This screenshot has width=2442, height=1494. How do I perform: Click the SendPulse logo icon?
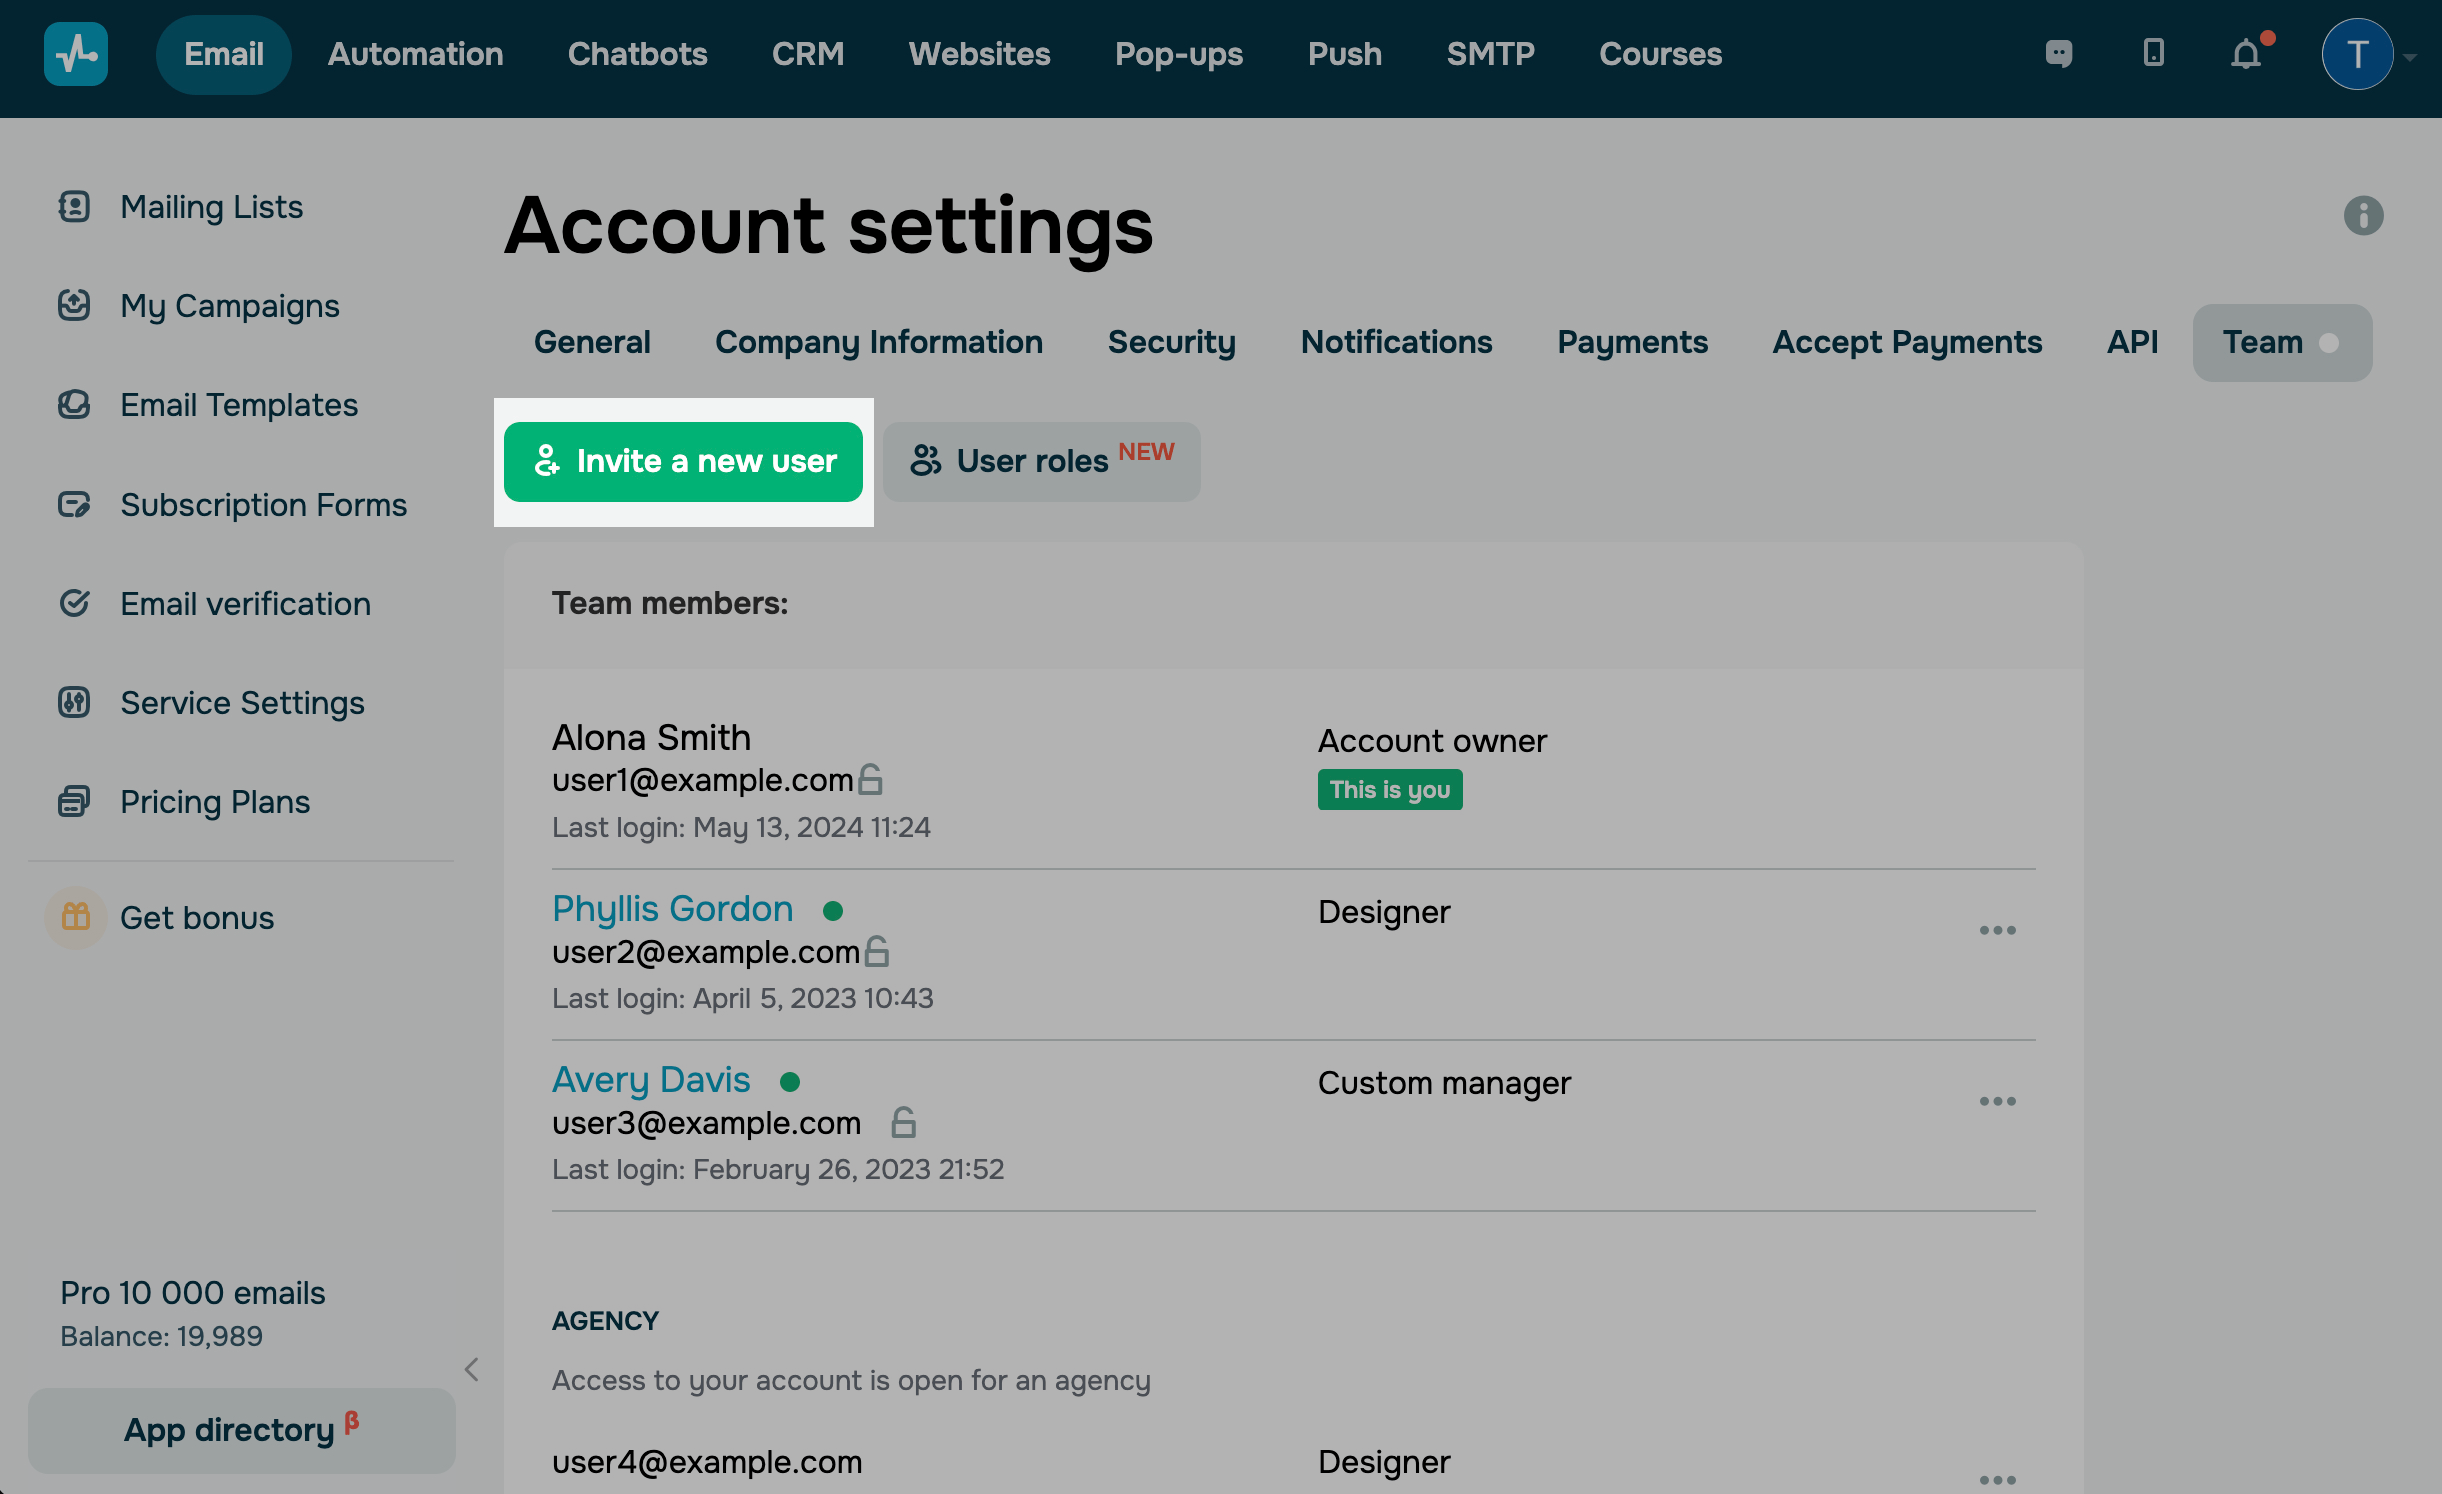(x=76, y=54)
